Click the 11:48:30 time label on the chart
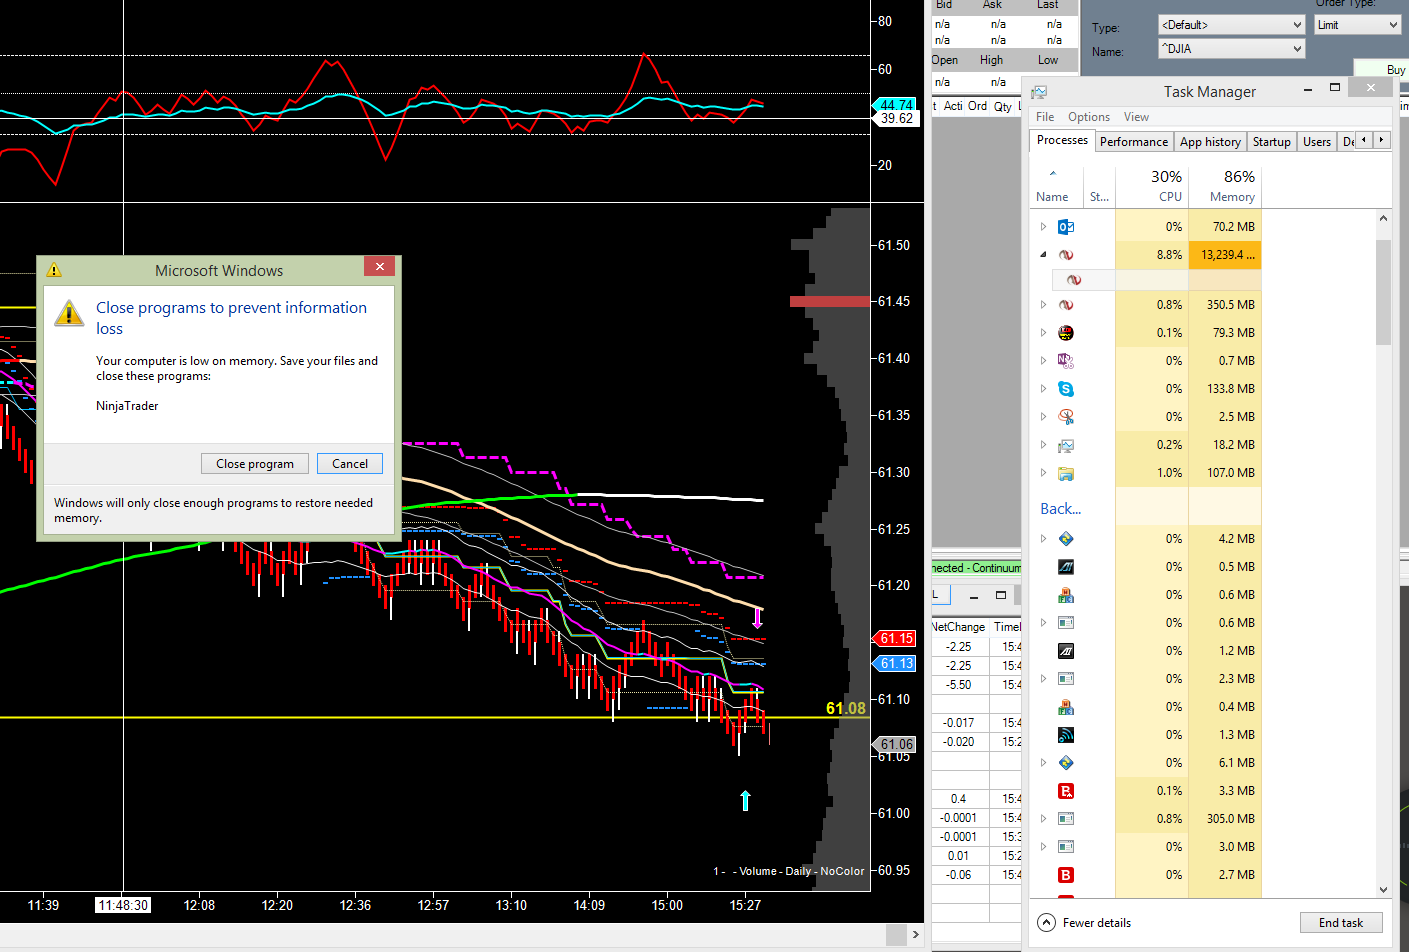 [123, 905]
